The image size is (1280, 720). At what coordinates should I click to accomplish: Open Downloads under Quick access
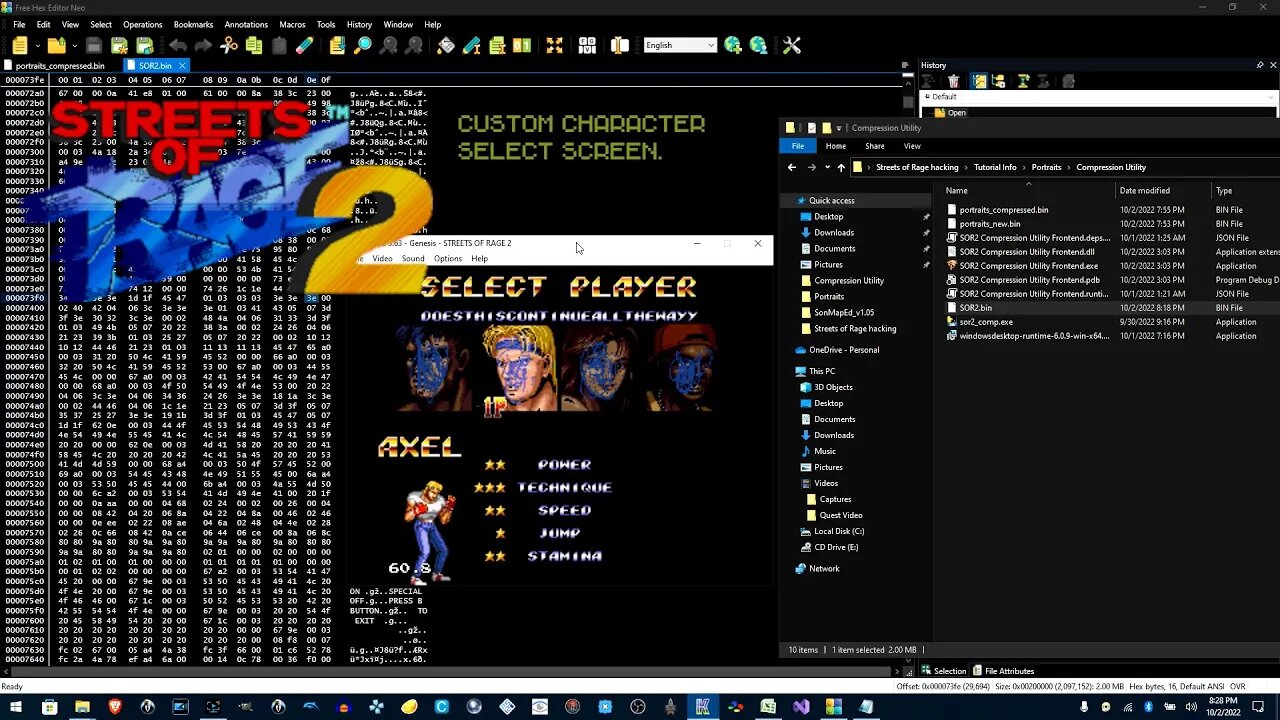point(833,232)
